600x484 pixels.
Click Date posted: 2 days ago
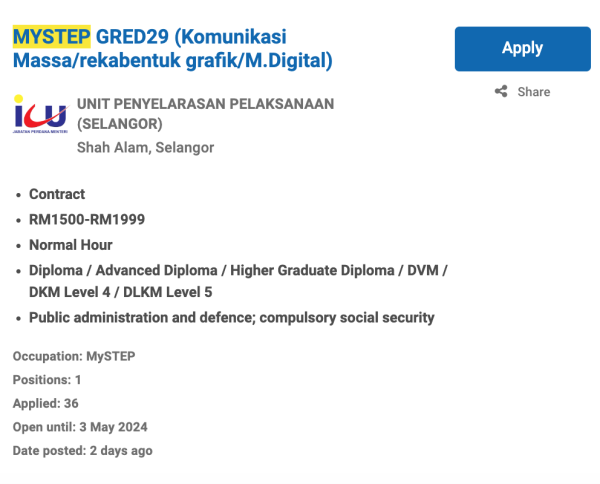tap(82, 451)
